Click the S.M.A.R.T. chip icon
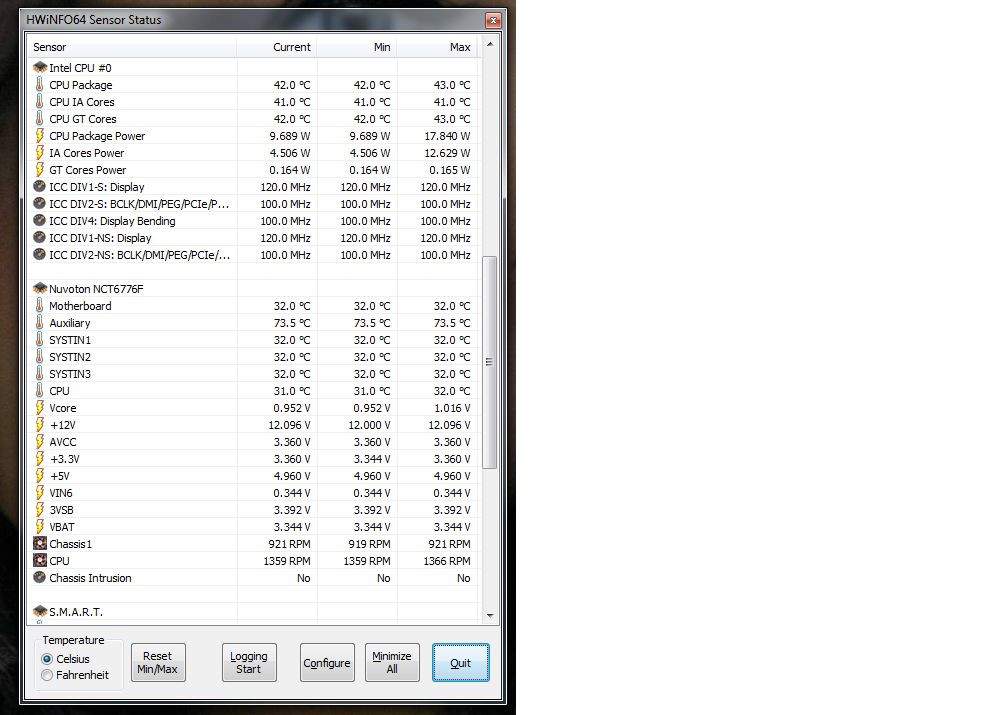The height and width of the screenshot is (715, 1008). 40,611
